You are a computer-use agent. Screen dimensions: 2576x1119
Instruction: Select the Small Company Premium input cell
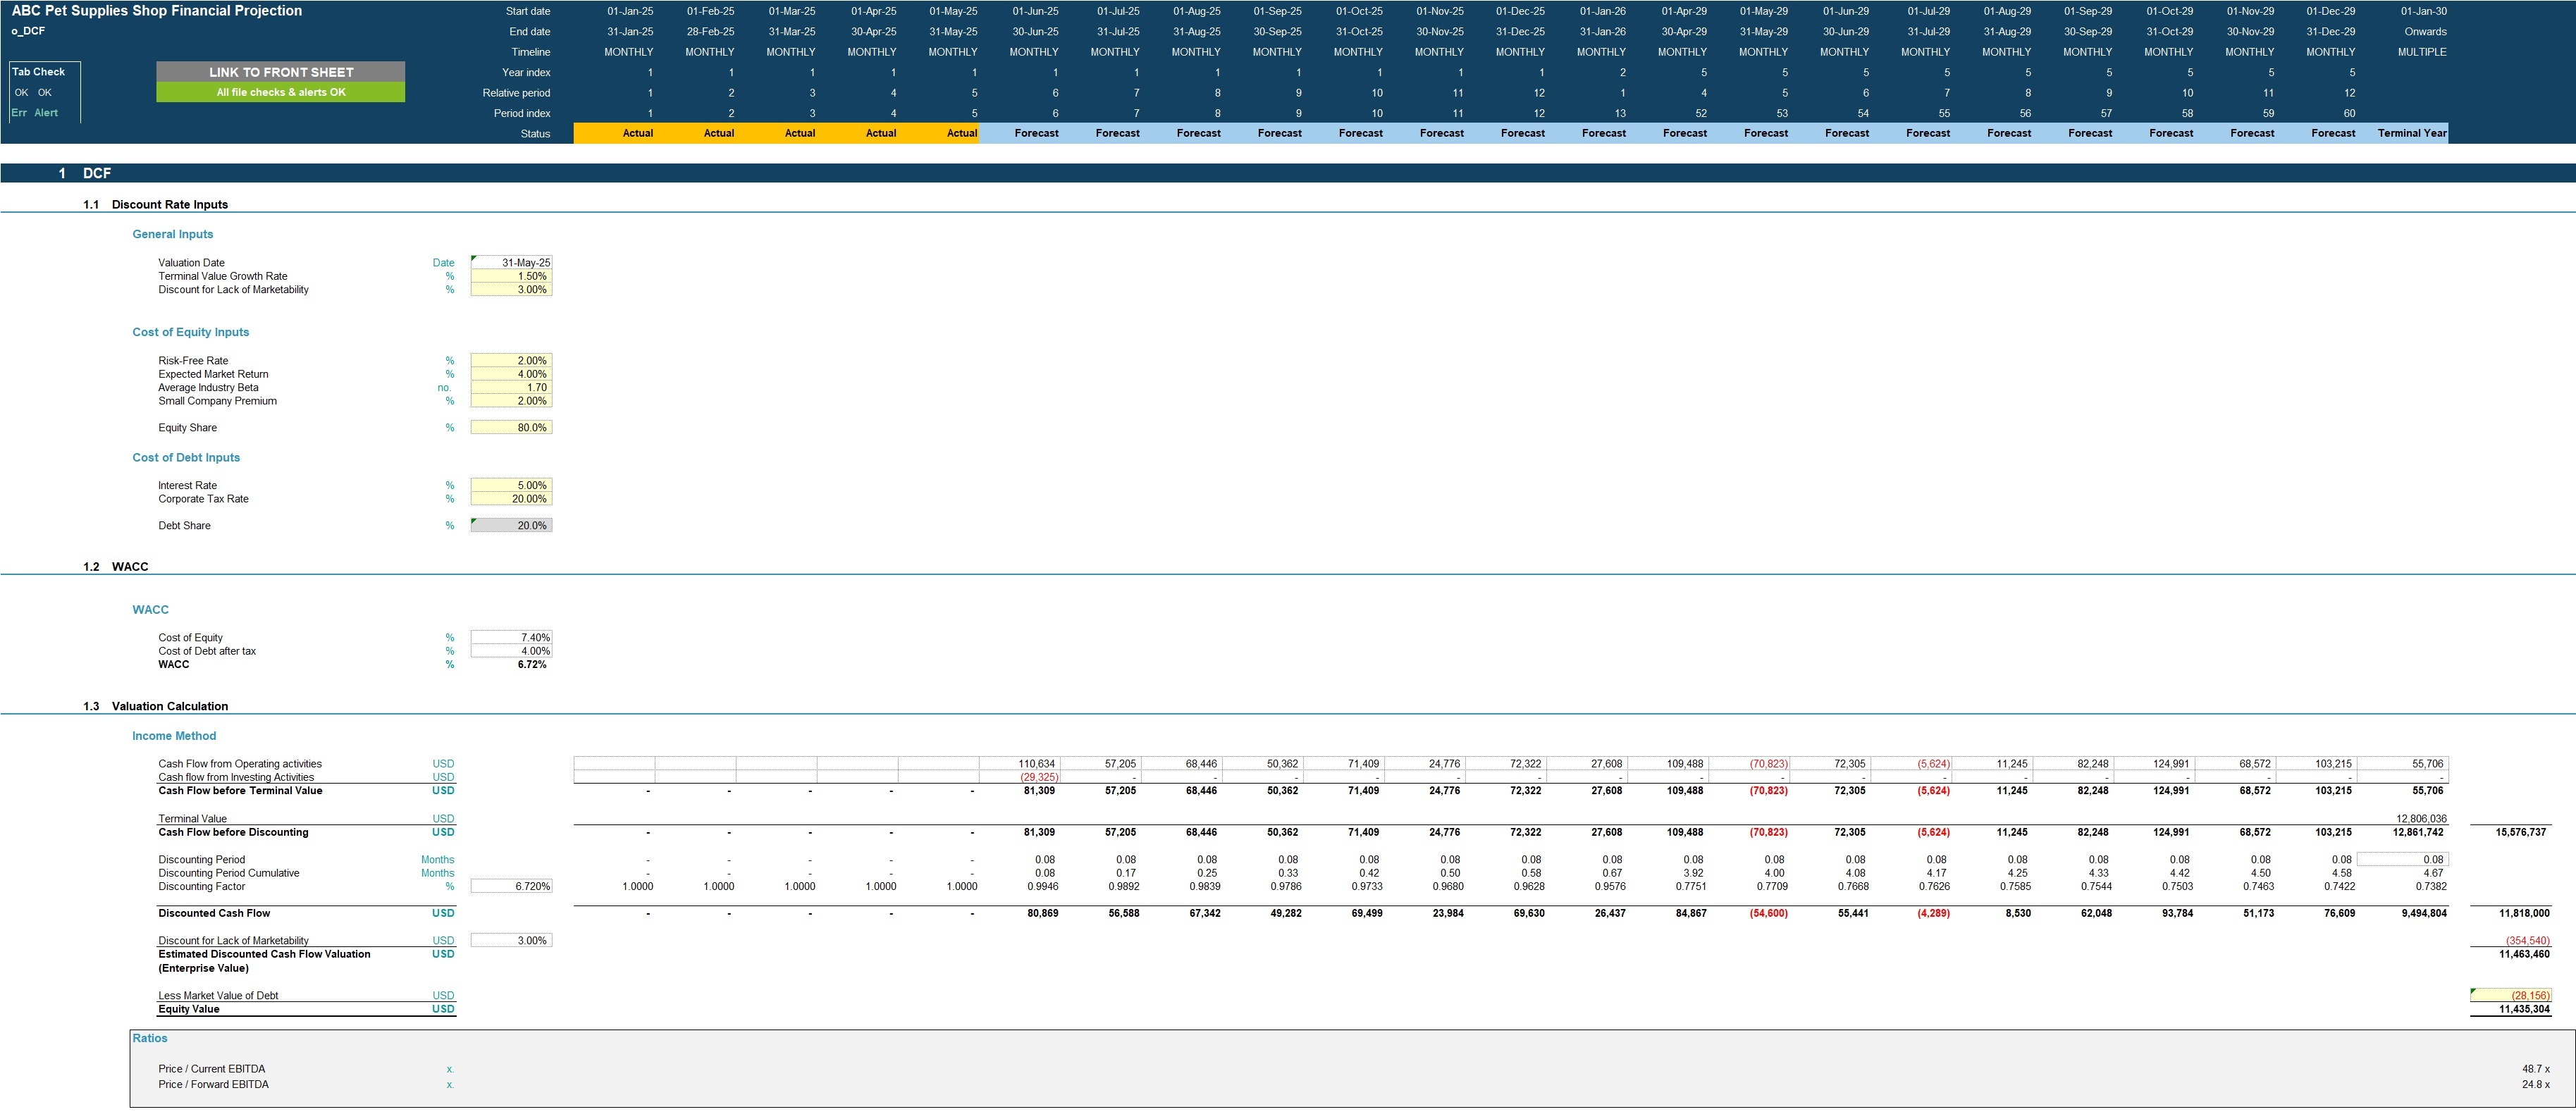511,401
